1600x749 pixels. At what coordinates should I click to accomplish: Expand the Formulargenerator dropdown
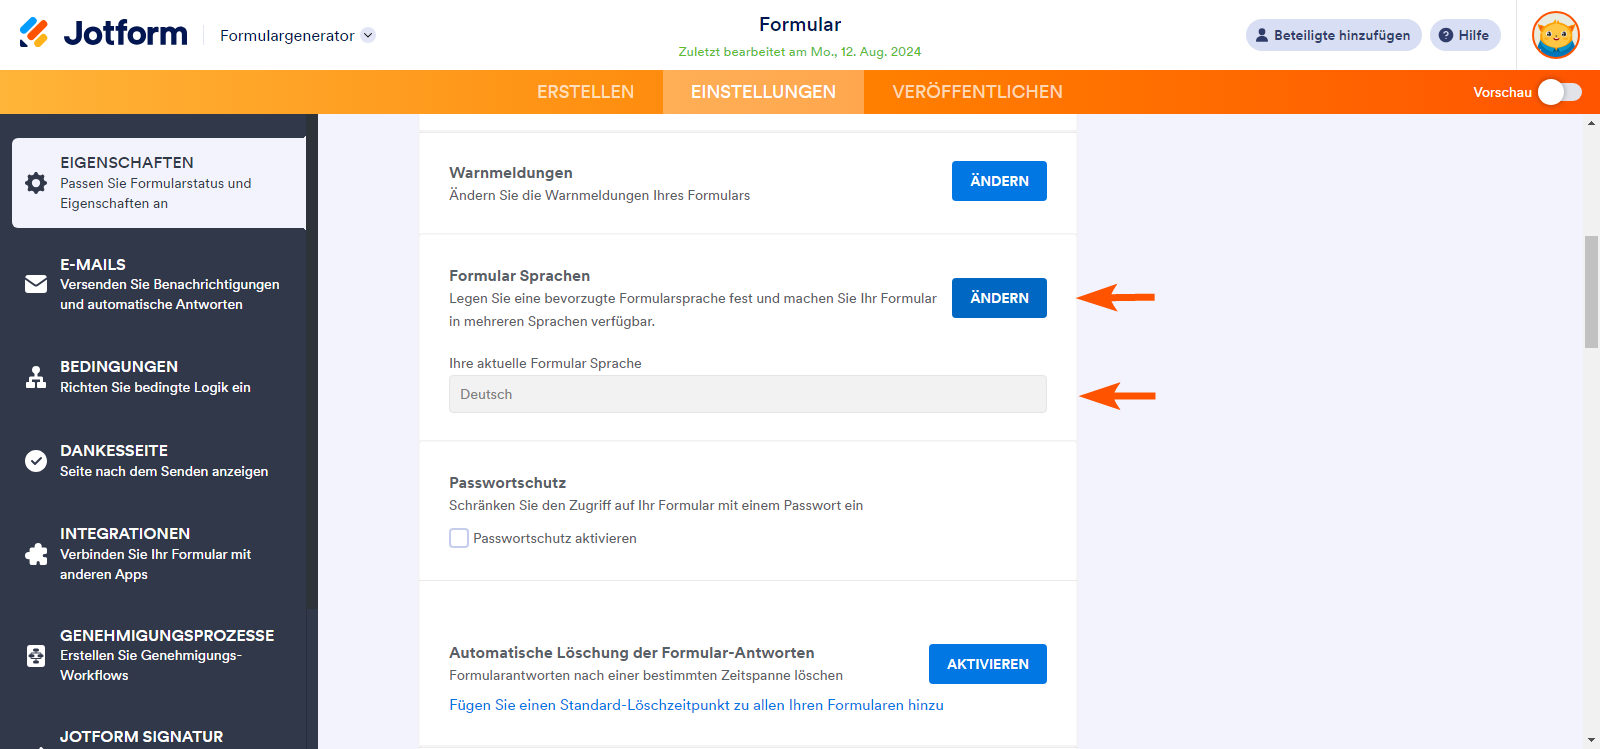click(368, 35)
